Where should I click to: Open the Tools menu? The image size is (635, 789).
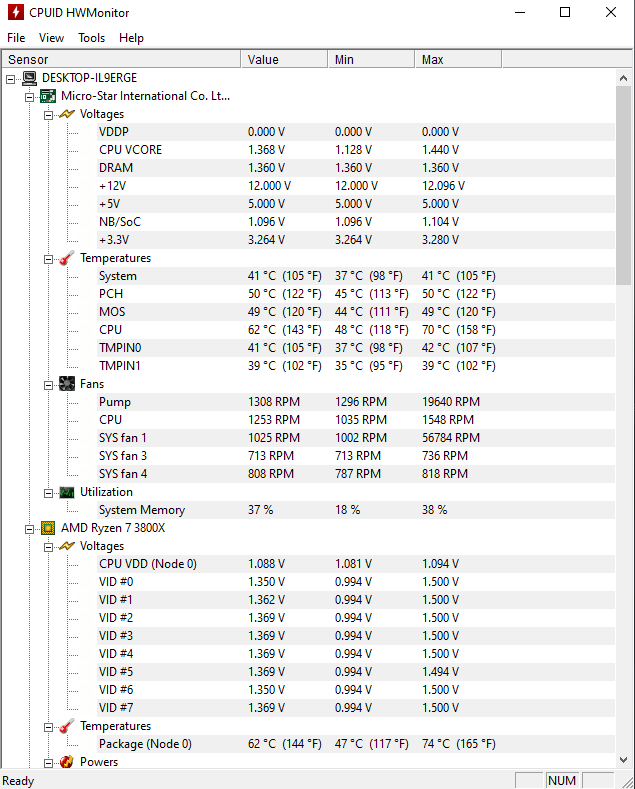92,38
